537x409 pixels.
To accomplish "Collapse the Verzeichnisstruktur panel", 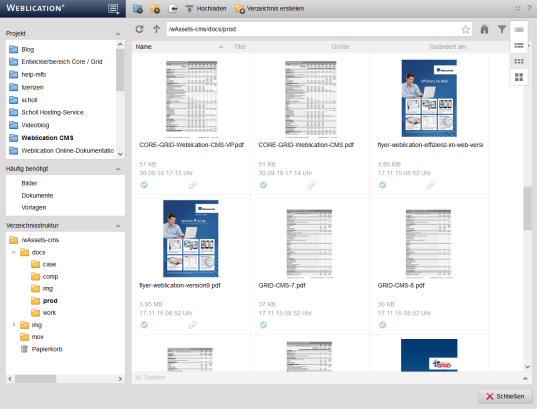I will (x=118, y=226).
